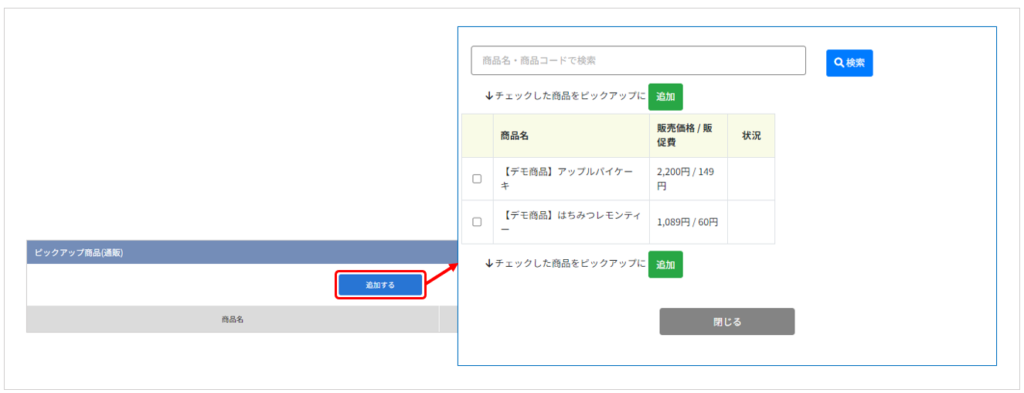1024x393 pixels.
Task: Check the はちみつレモンティー product checkbox
Action: point(477,222)
